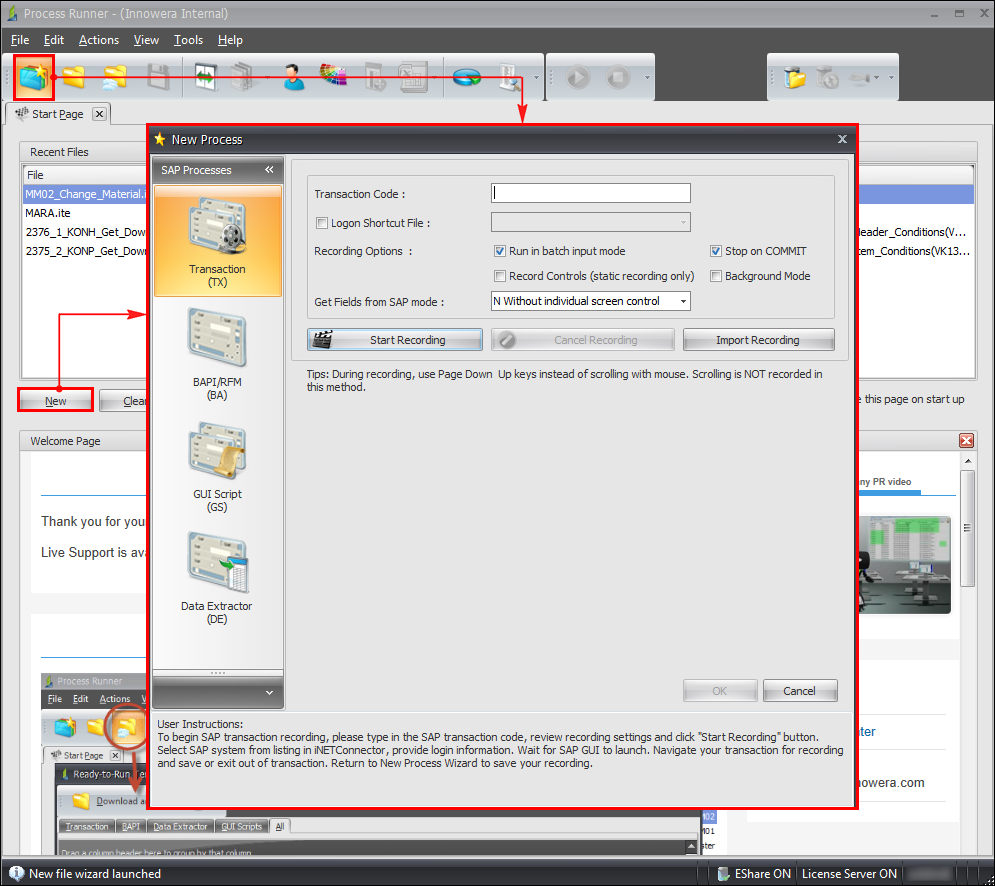Image resolution: width=995 pixels, height=886 pixels.
Task: Close the New Process dialog
Action: pyautogui.click(x=842, y=139)
